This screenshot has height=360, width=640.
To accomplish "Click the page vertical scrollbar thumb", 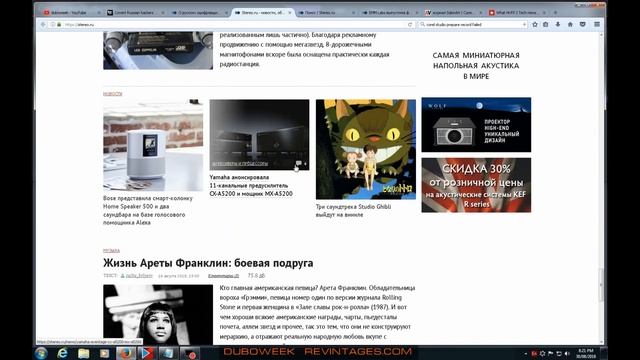I will [601, 285].
